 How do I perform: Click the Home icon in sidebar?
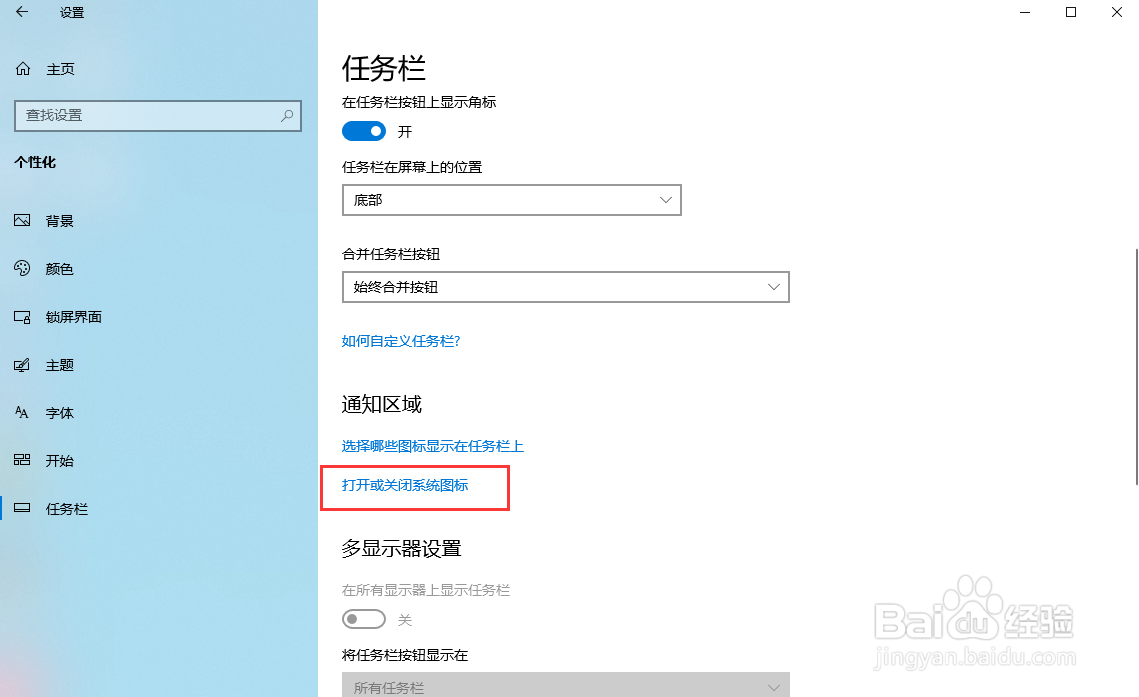(x=22, y=68)
